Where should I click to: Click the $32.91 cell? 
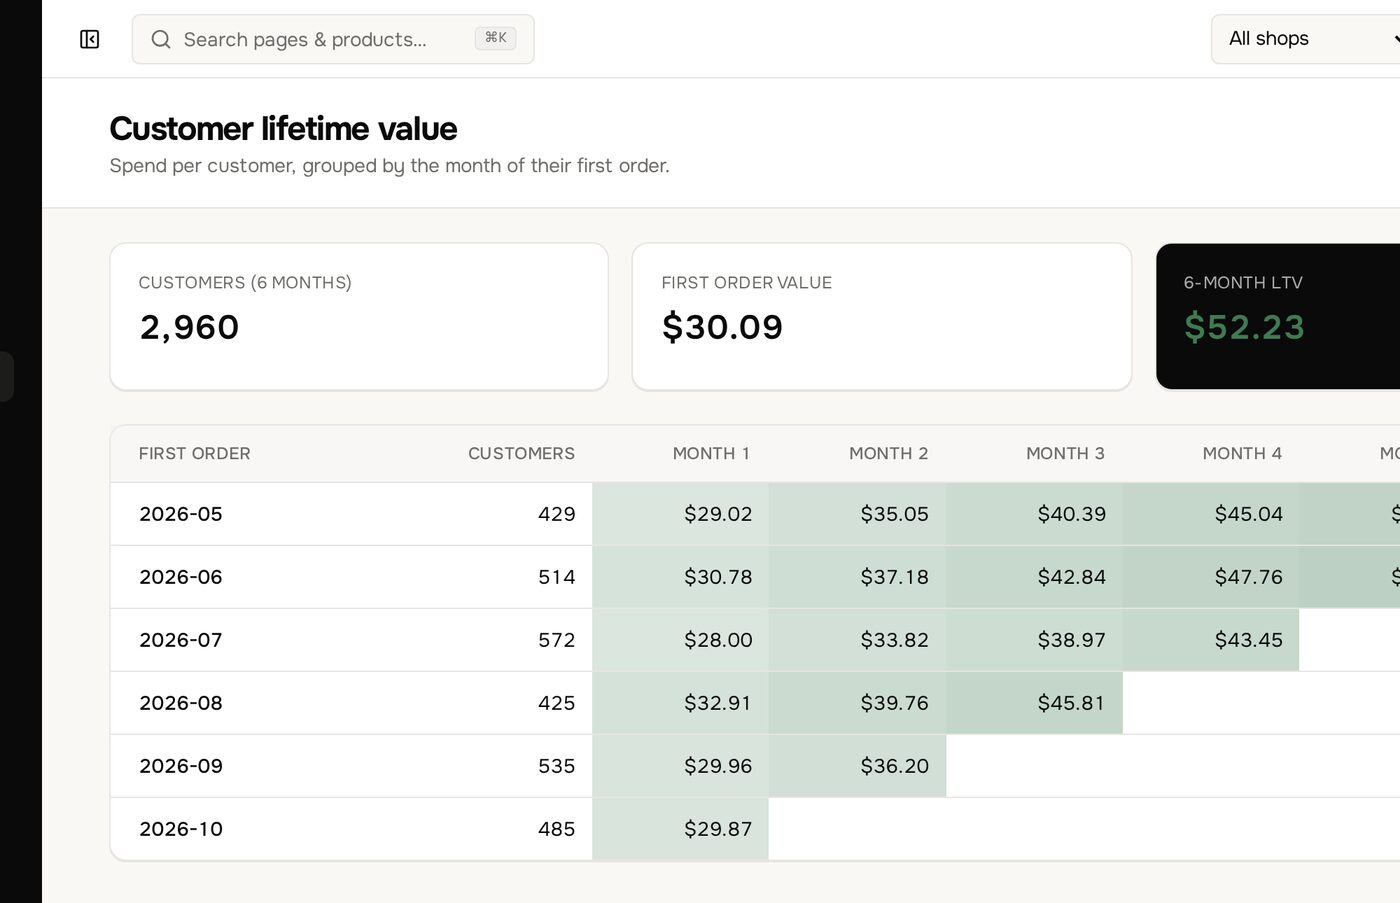[680, 703]
